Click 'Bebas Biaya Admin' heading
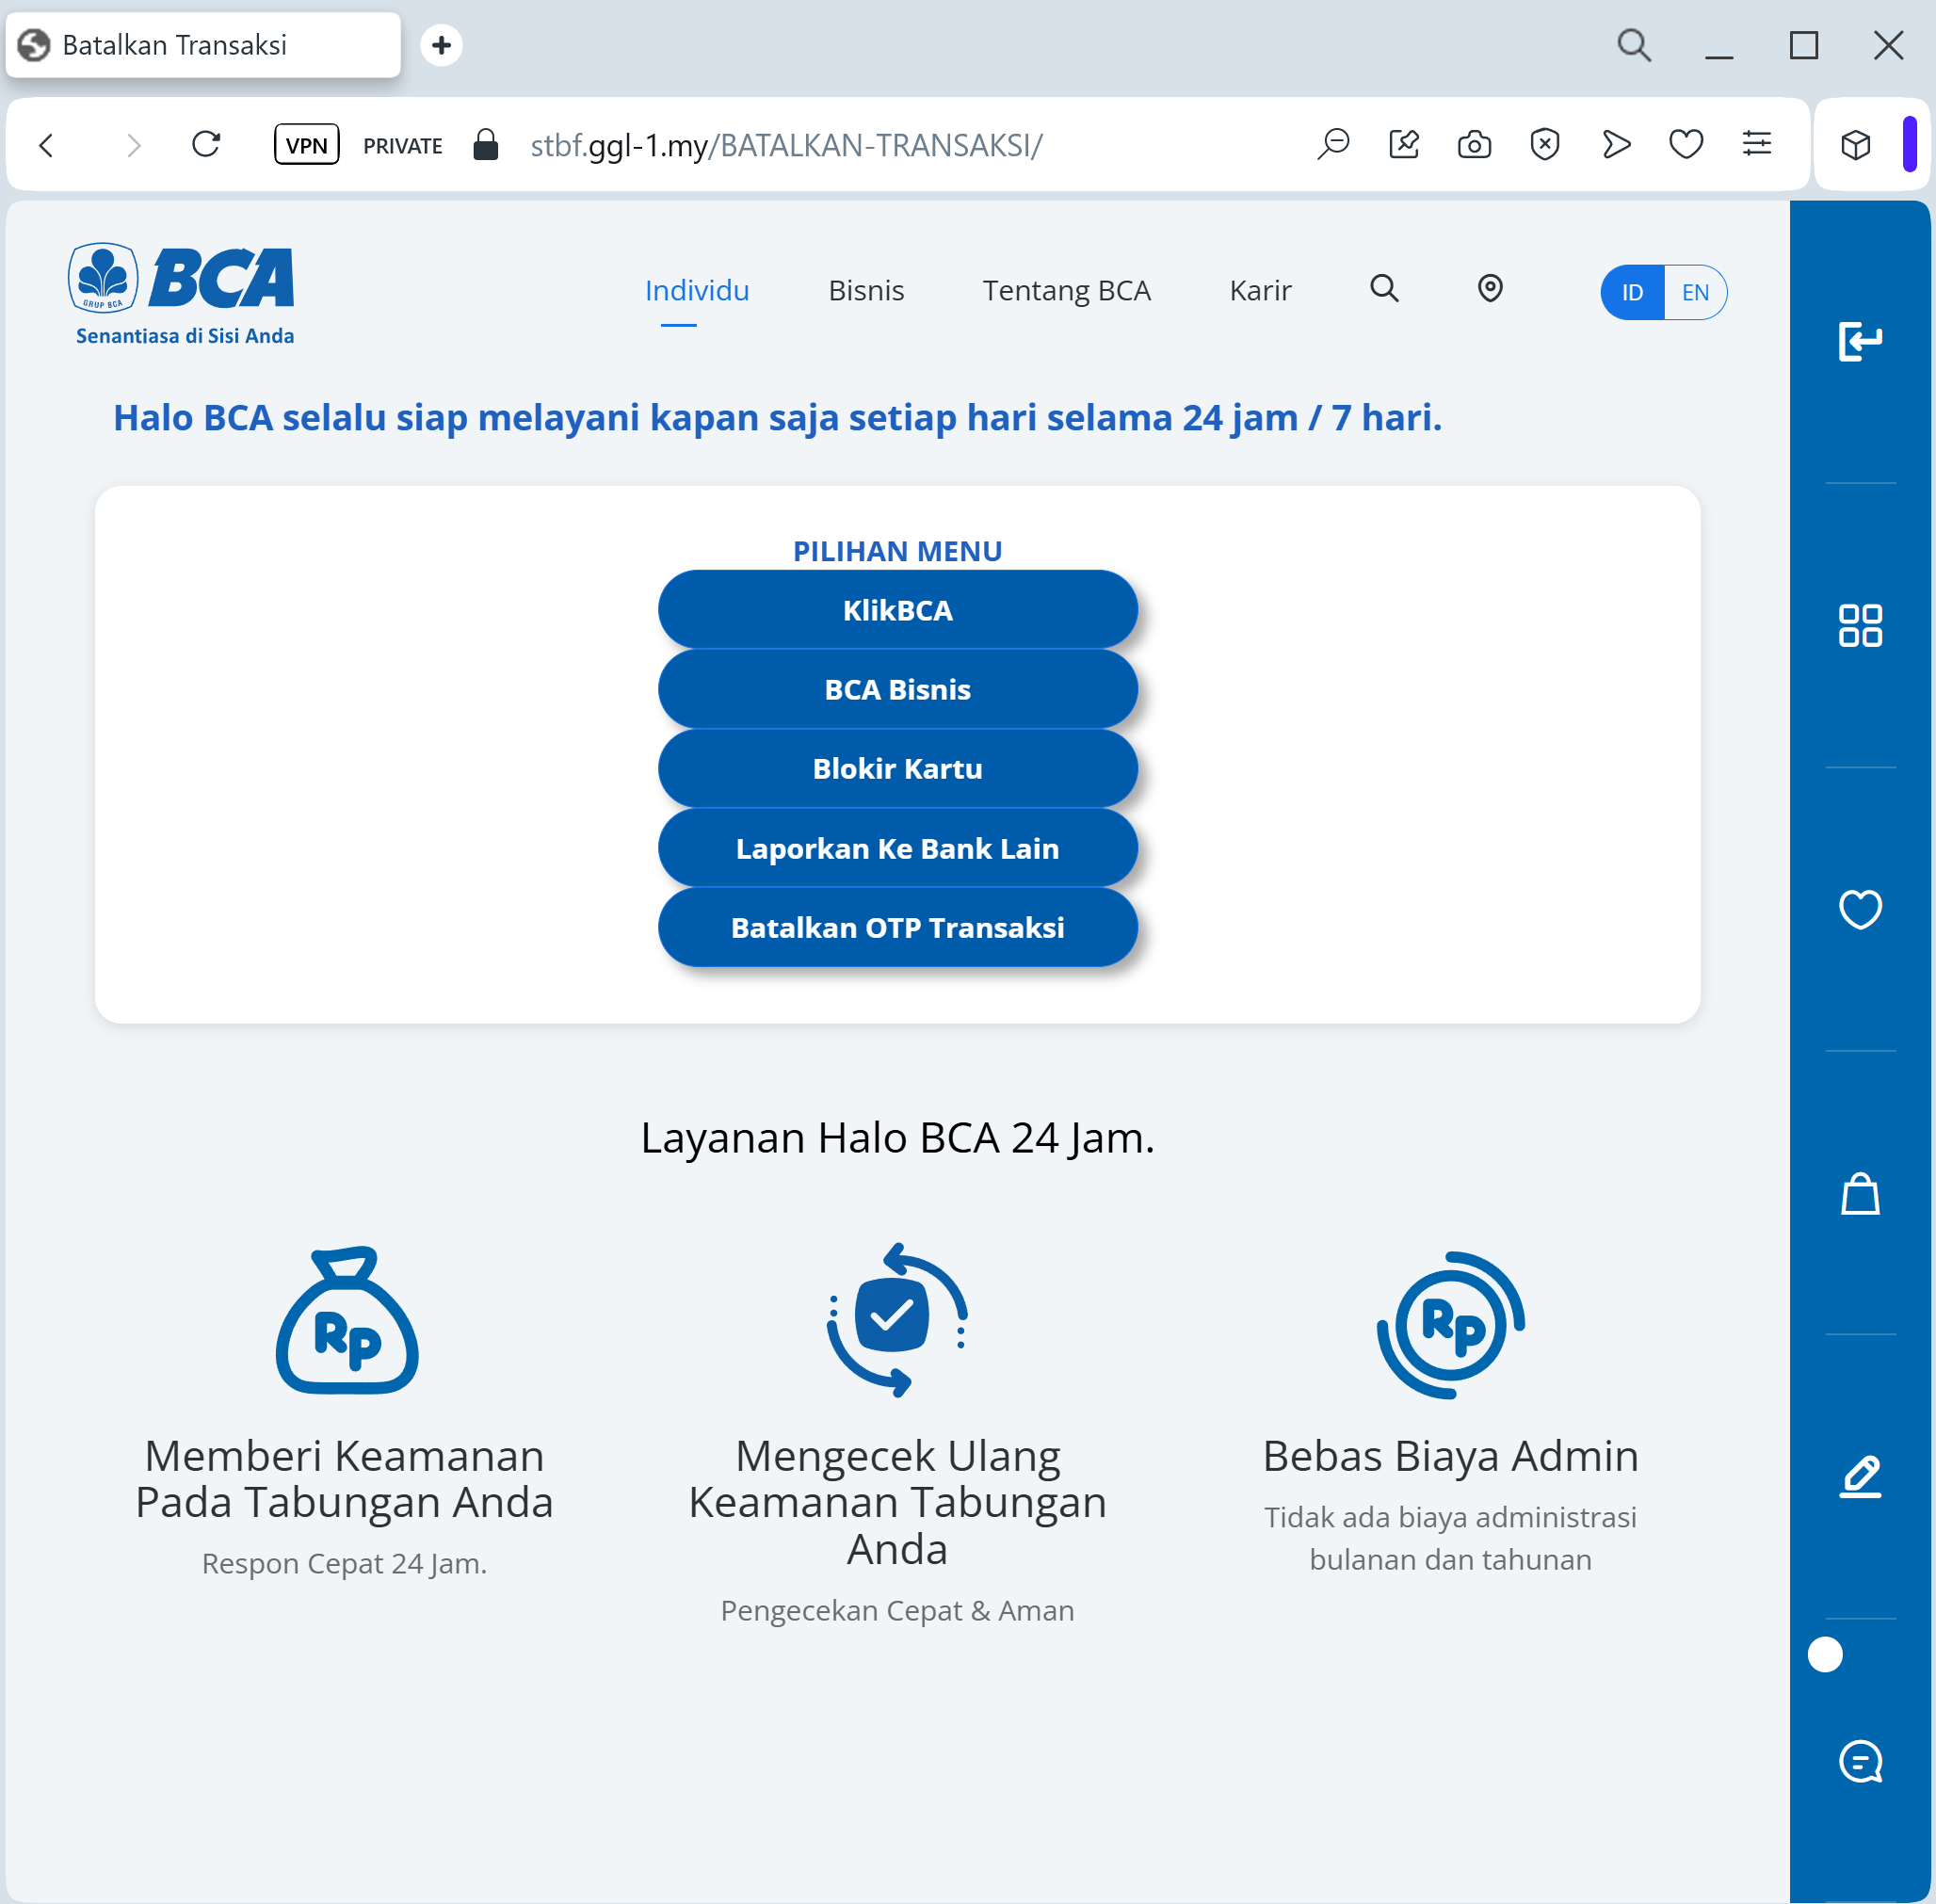The image size is (1936, 1904). [1450, 1456]
